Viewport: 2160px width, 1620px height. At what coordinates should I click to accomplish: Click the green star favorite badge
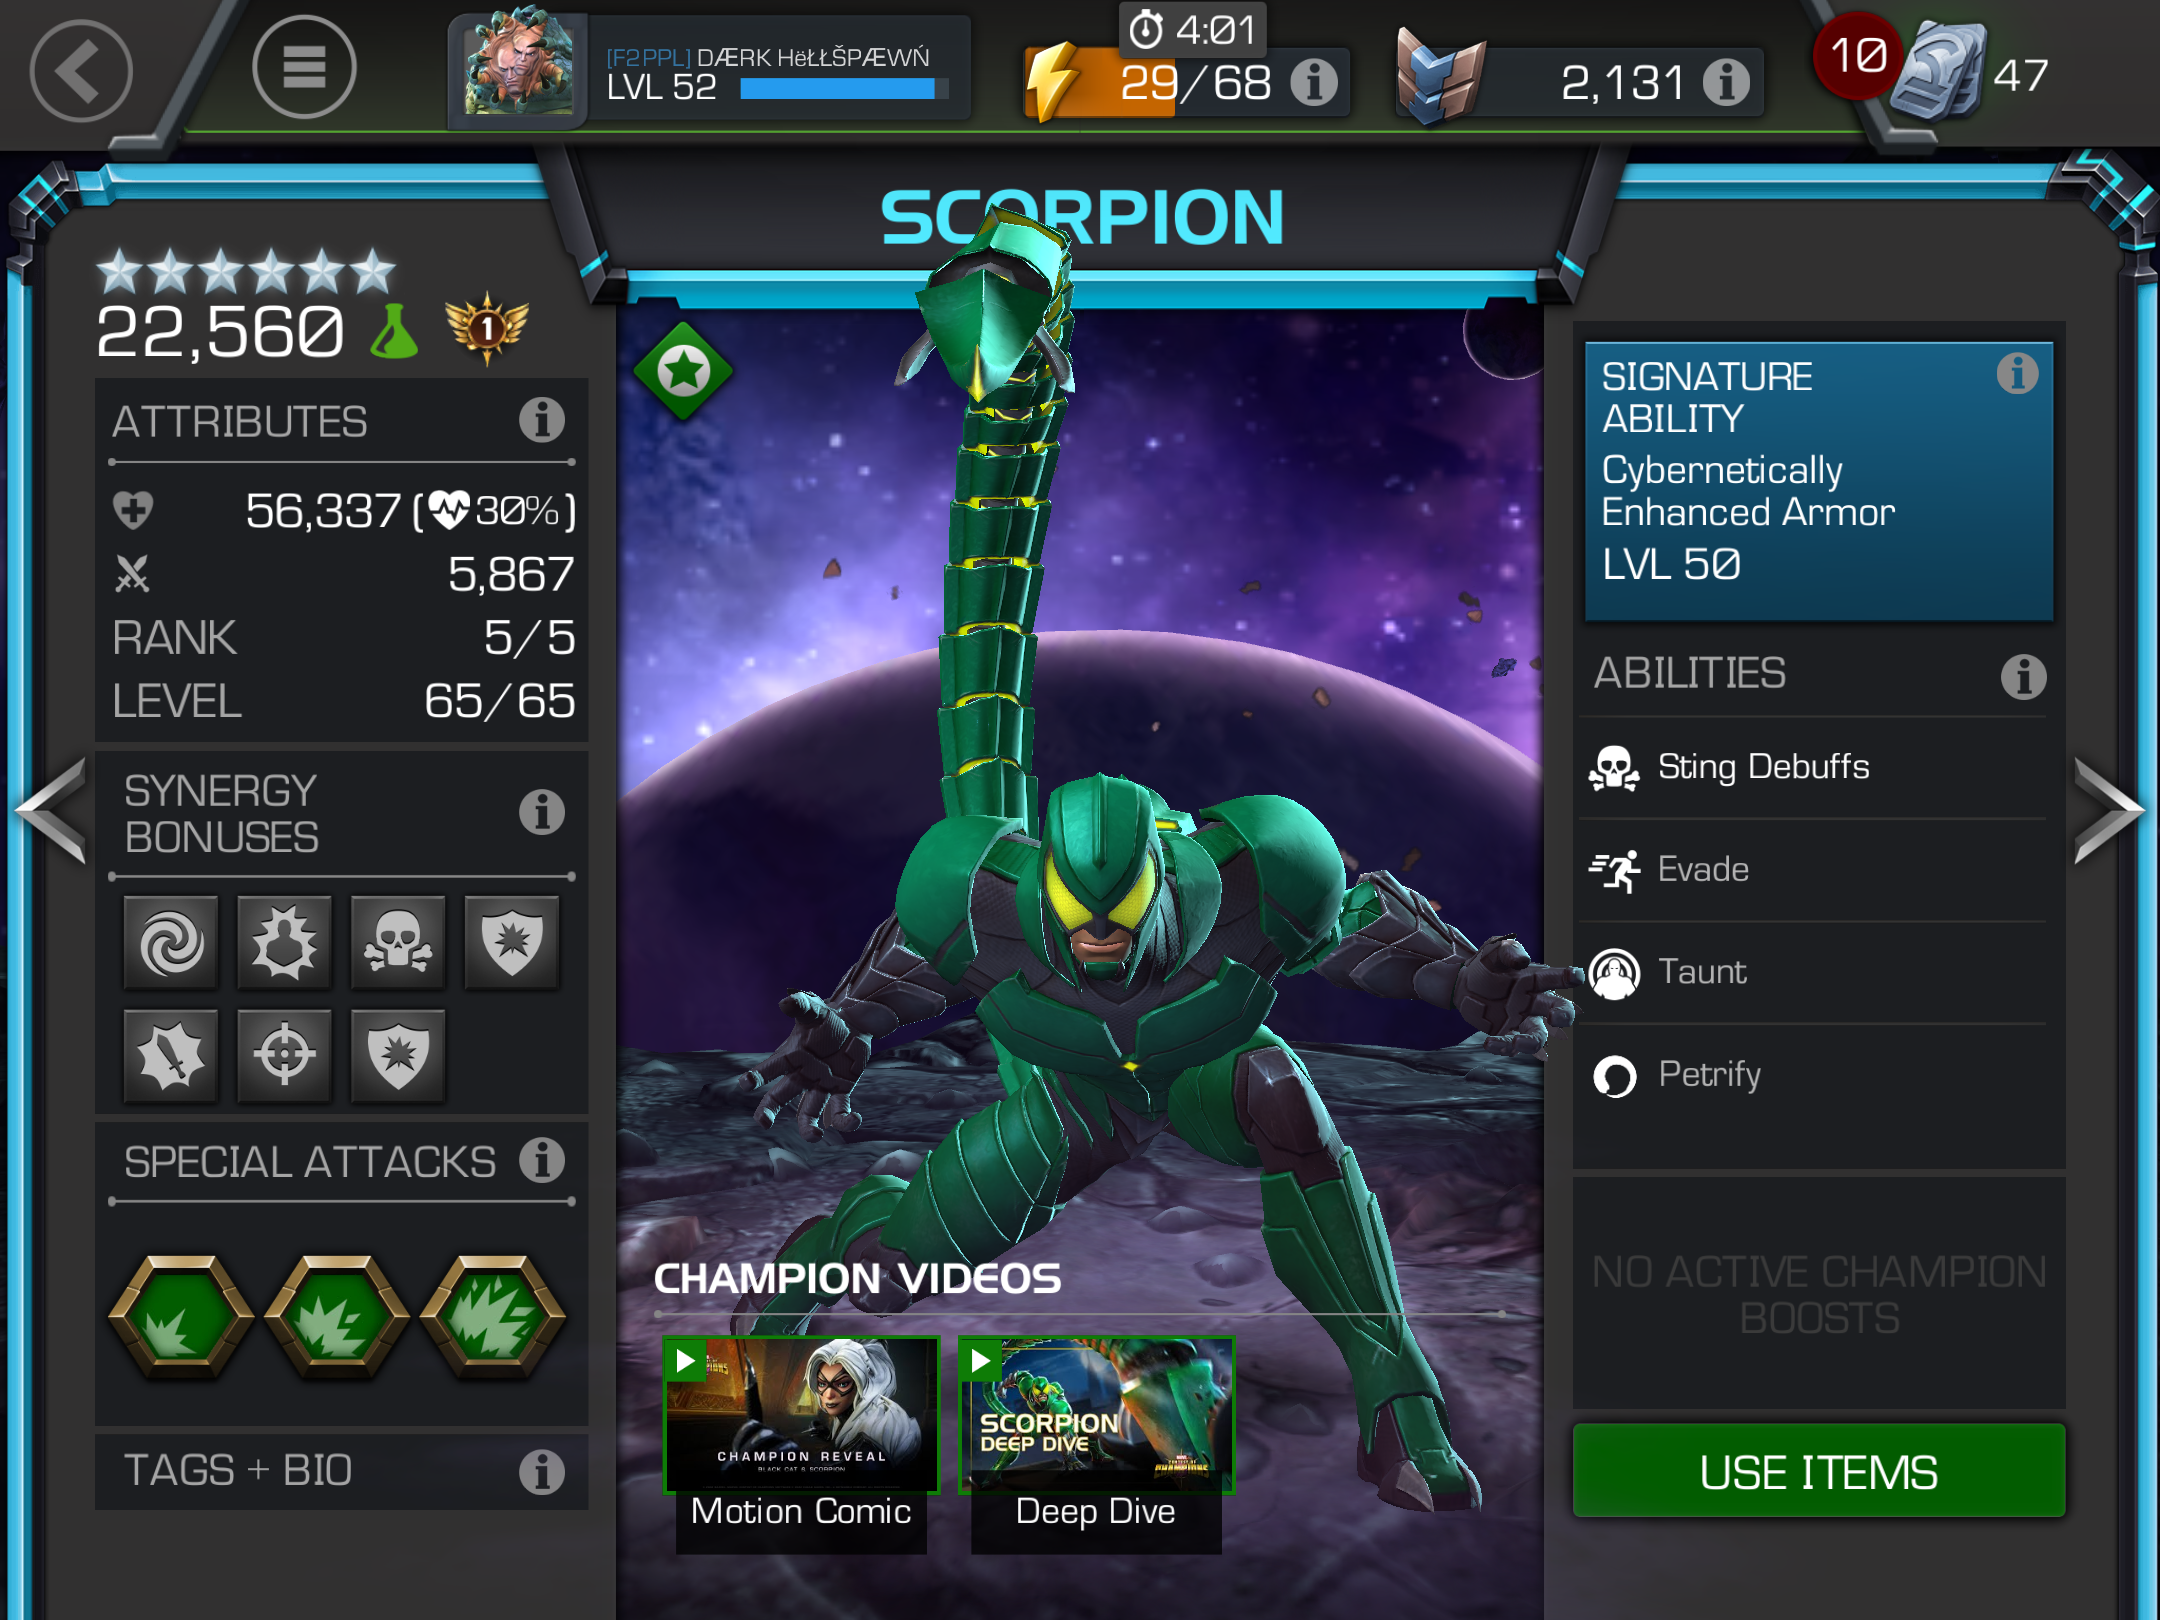tap(684, 371)
